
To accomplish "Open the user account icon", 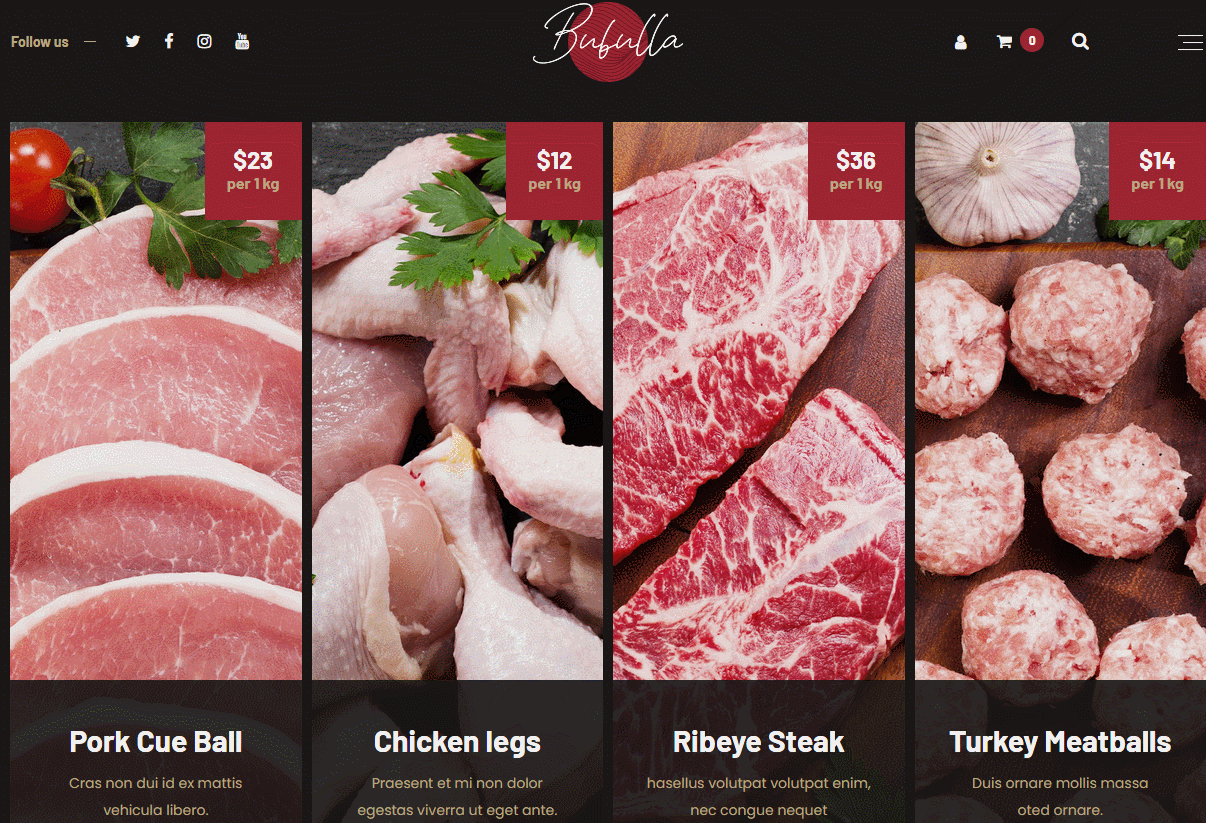I will click(x=961, y=42).
